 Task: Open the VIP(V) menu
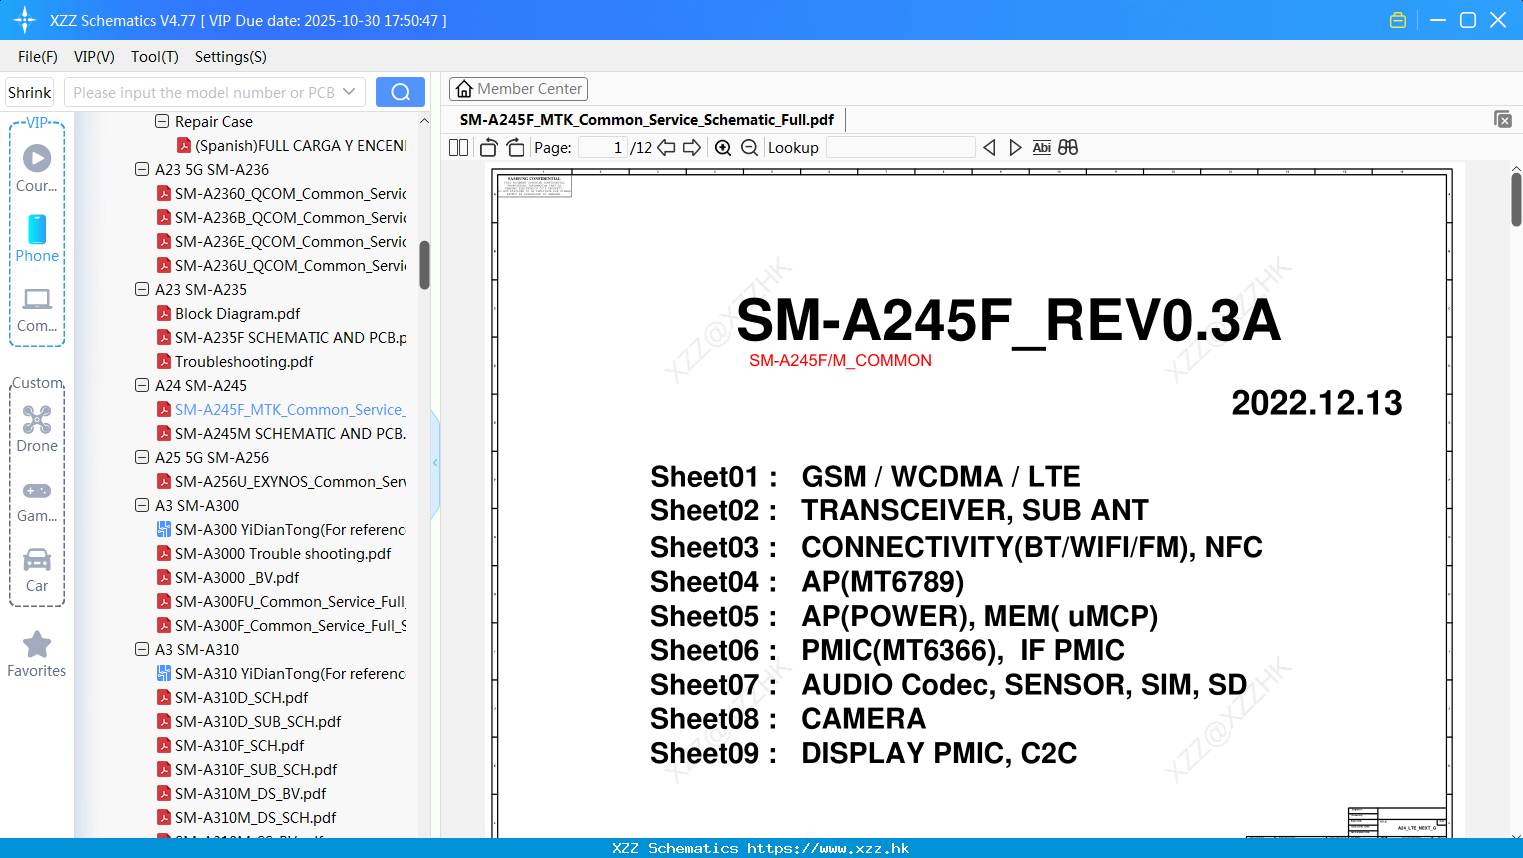click(94, 57)
